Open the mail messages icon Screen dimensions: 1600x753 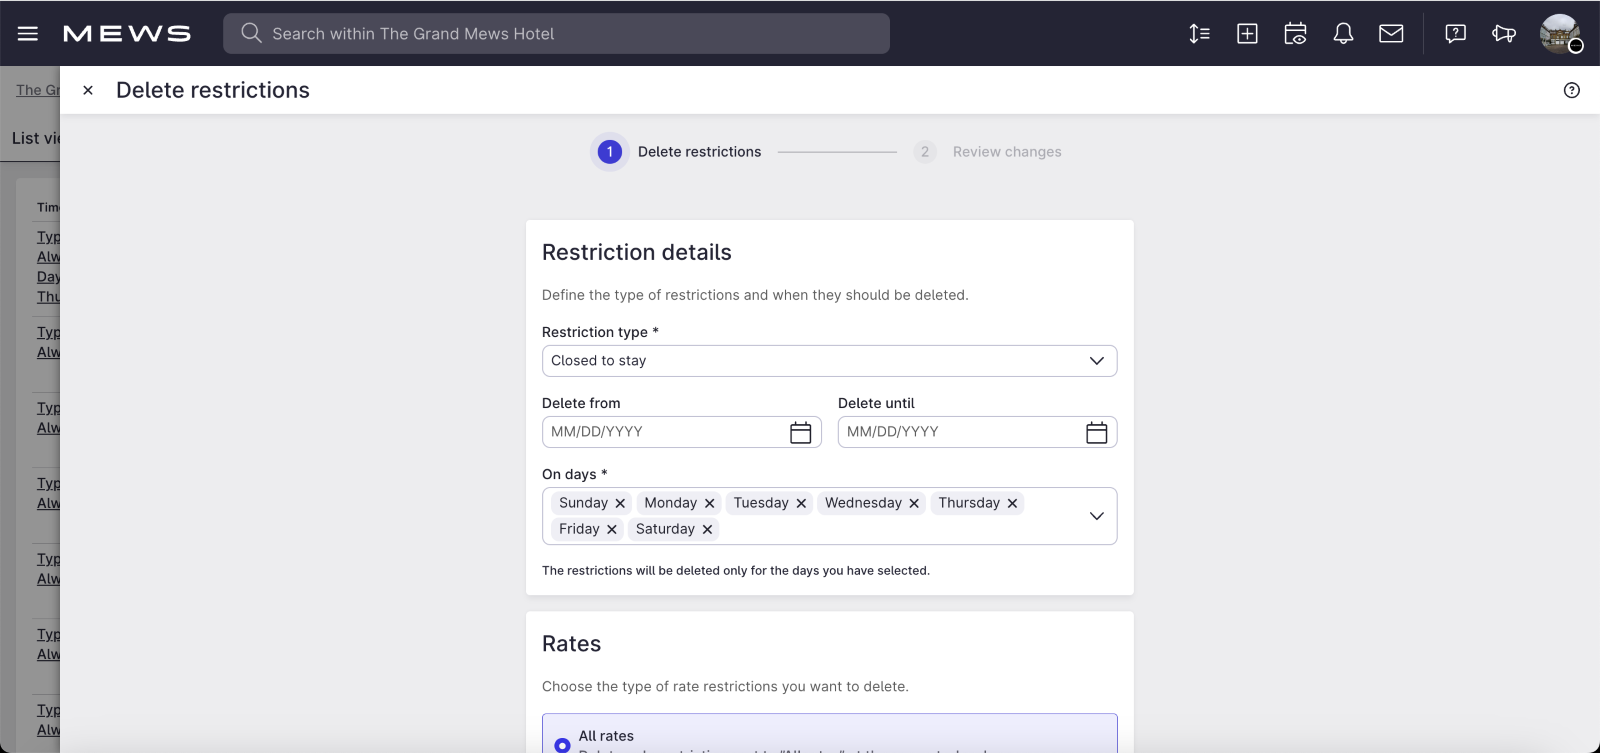[x=1391, y=34]
